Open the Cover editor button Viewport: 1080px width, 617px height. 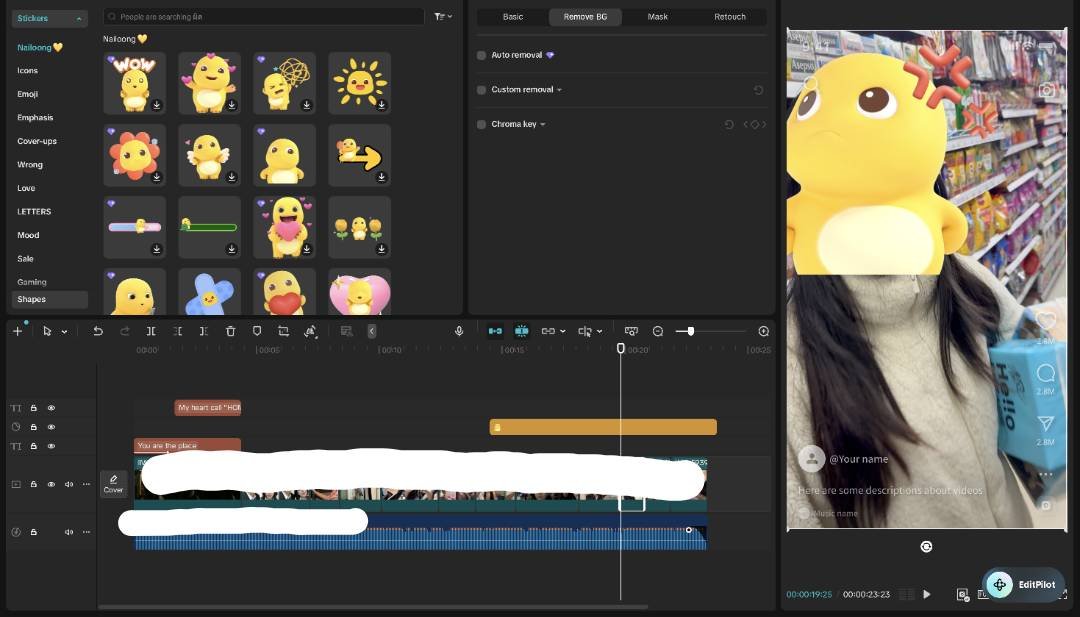(114, 484)
